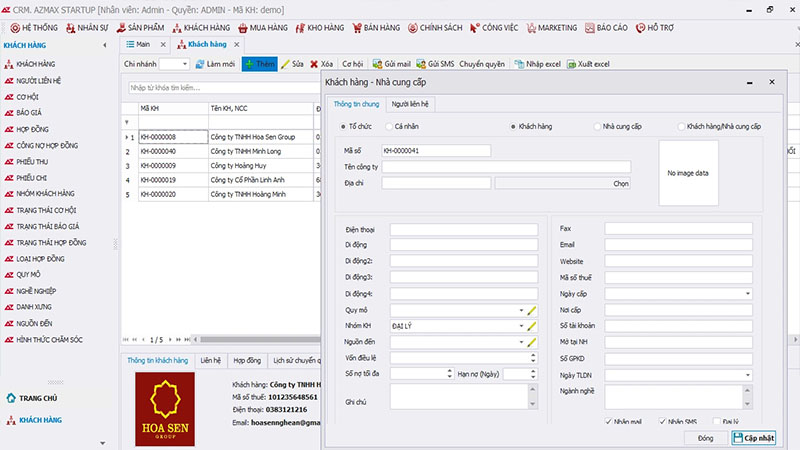
Task: Click Nhập excel import icon
Action: pos(520,64)
